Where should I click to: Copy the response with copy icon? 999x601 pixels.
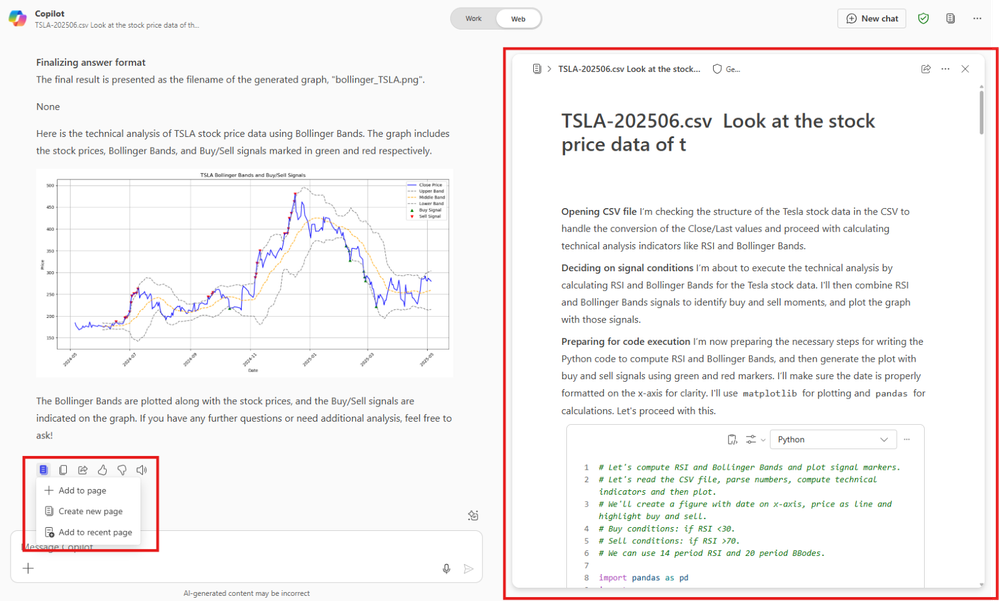pos(63,470)
